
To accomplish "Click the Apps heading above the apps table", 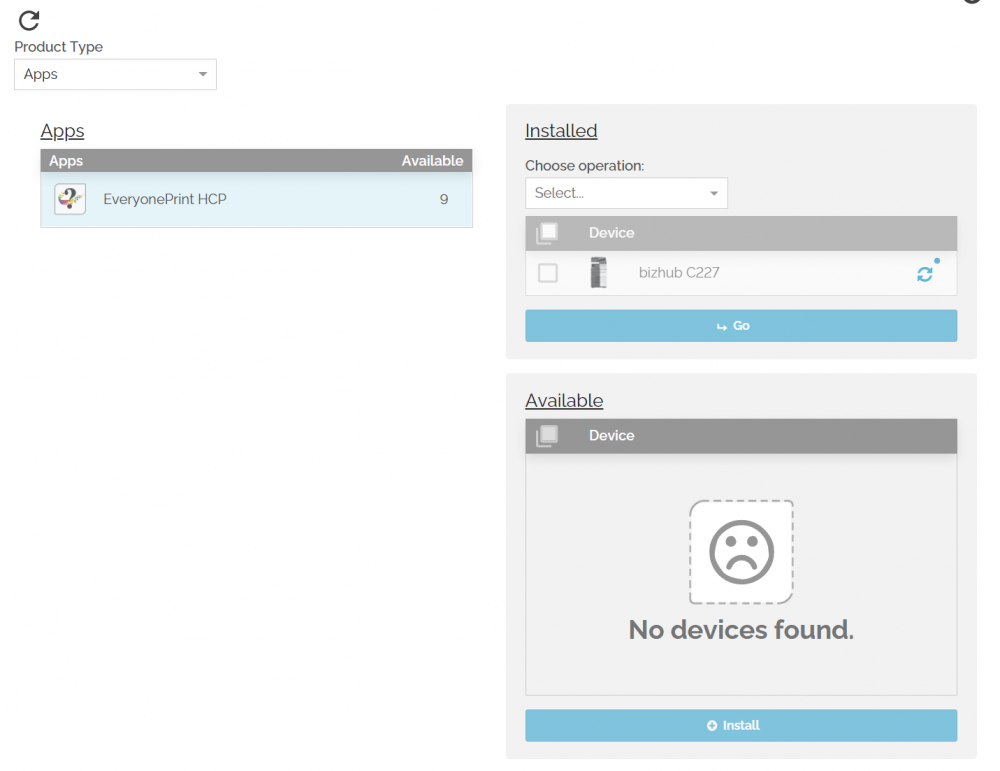I will 62,131.
